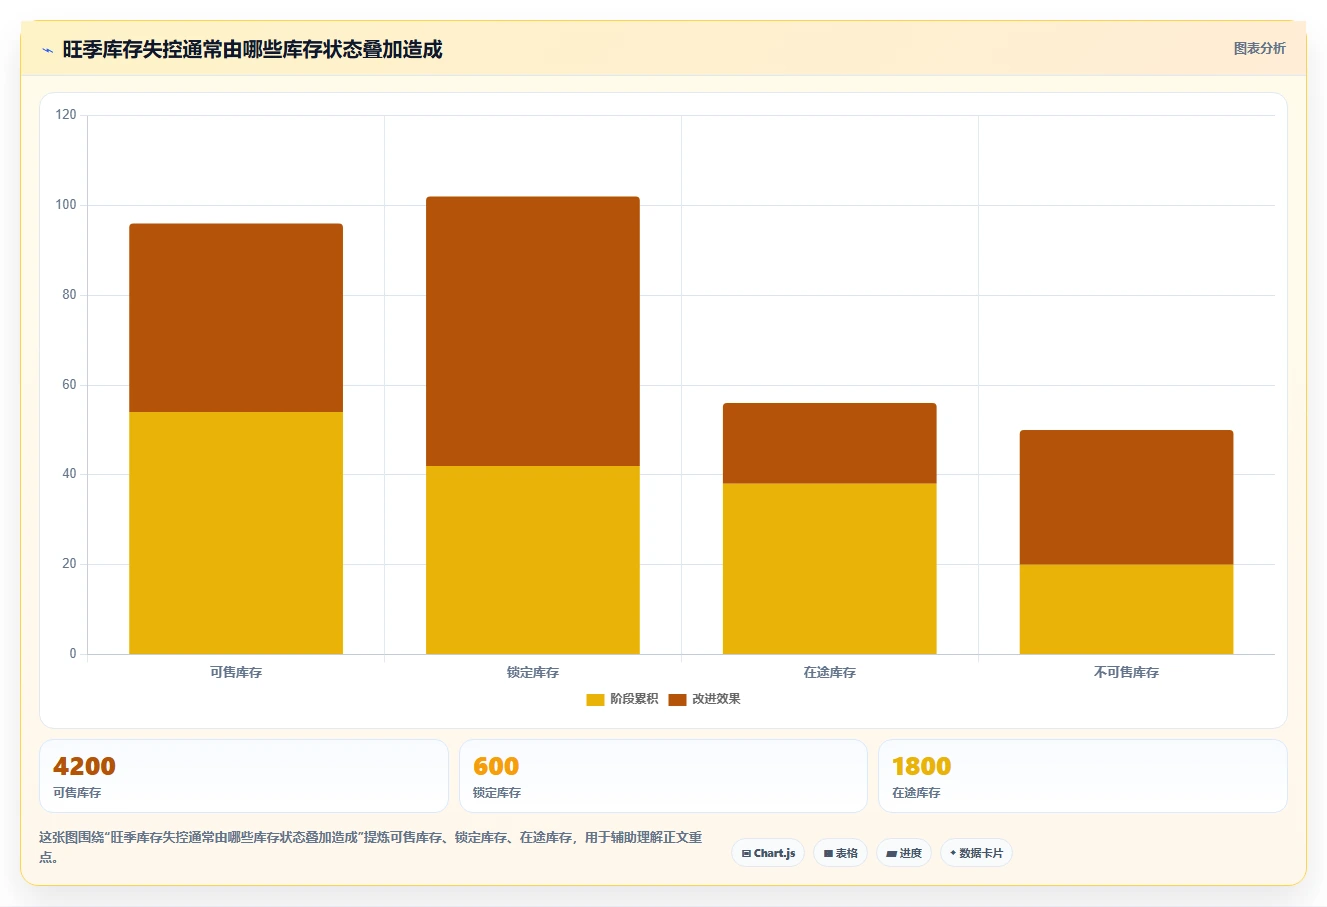1327x907 pixels.
Task: Select the Chart.js tag button
Action: [768, 853]
